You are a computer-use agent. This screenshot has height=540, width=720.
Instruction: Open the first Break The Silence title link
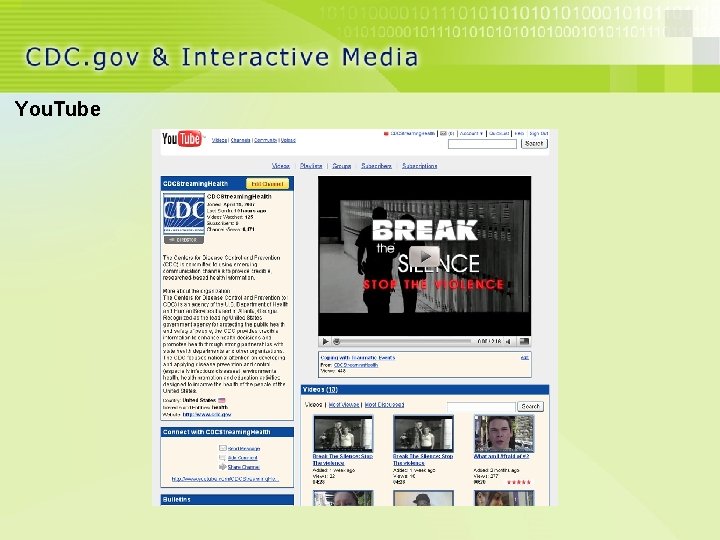[343, 460]
